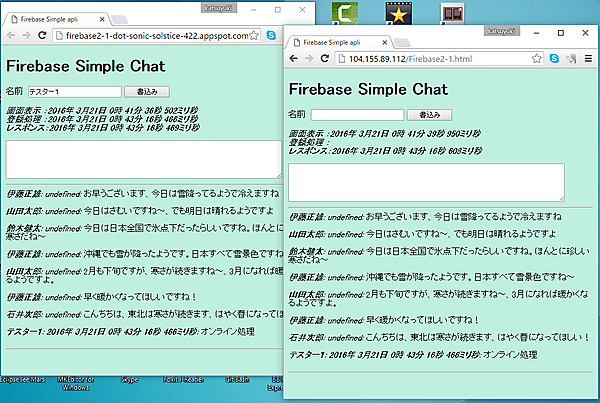Go forward in the right Chrome window

pos(309,59)
